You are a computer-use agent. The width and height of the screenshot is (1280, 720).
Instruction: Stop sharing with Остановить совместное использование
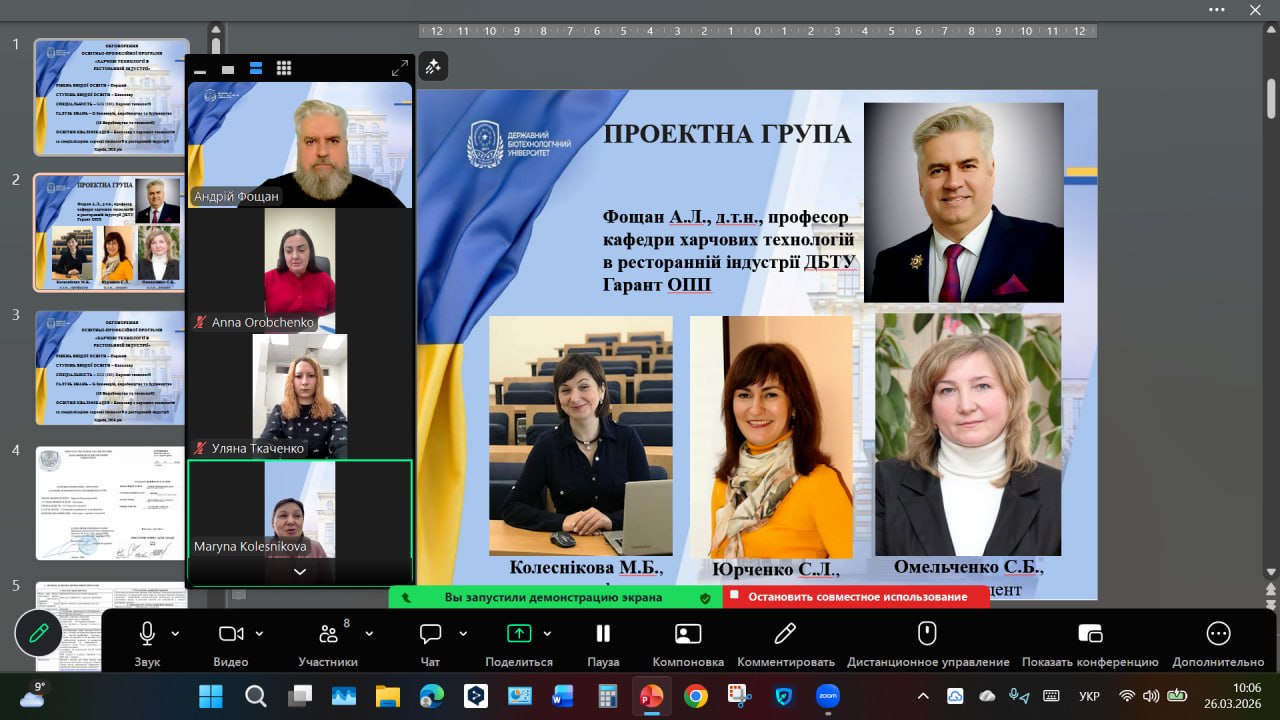(x=857, y=597)
